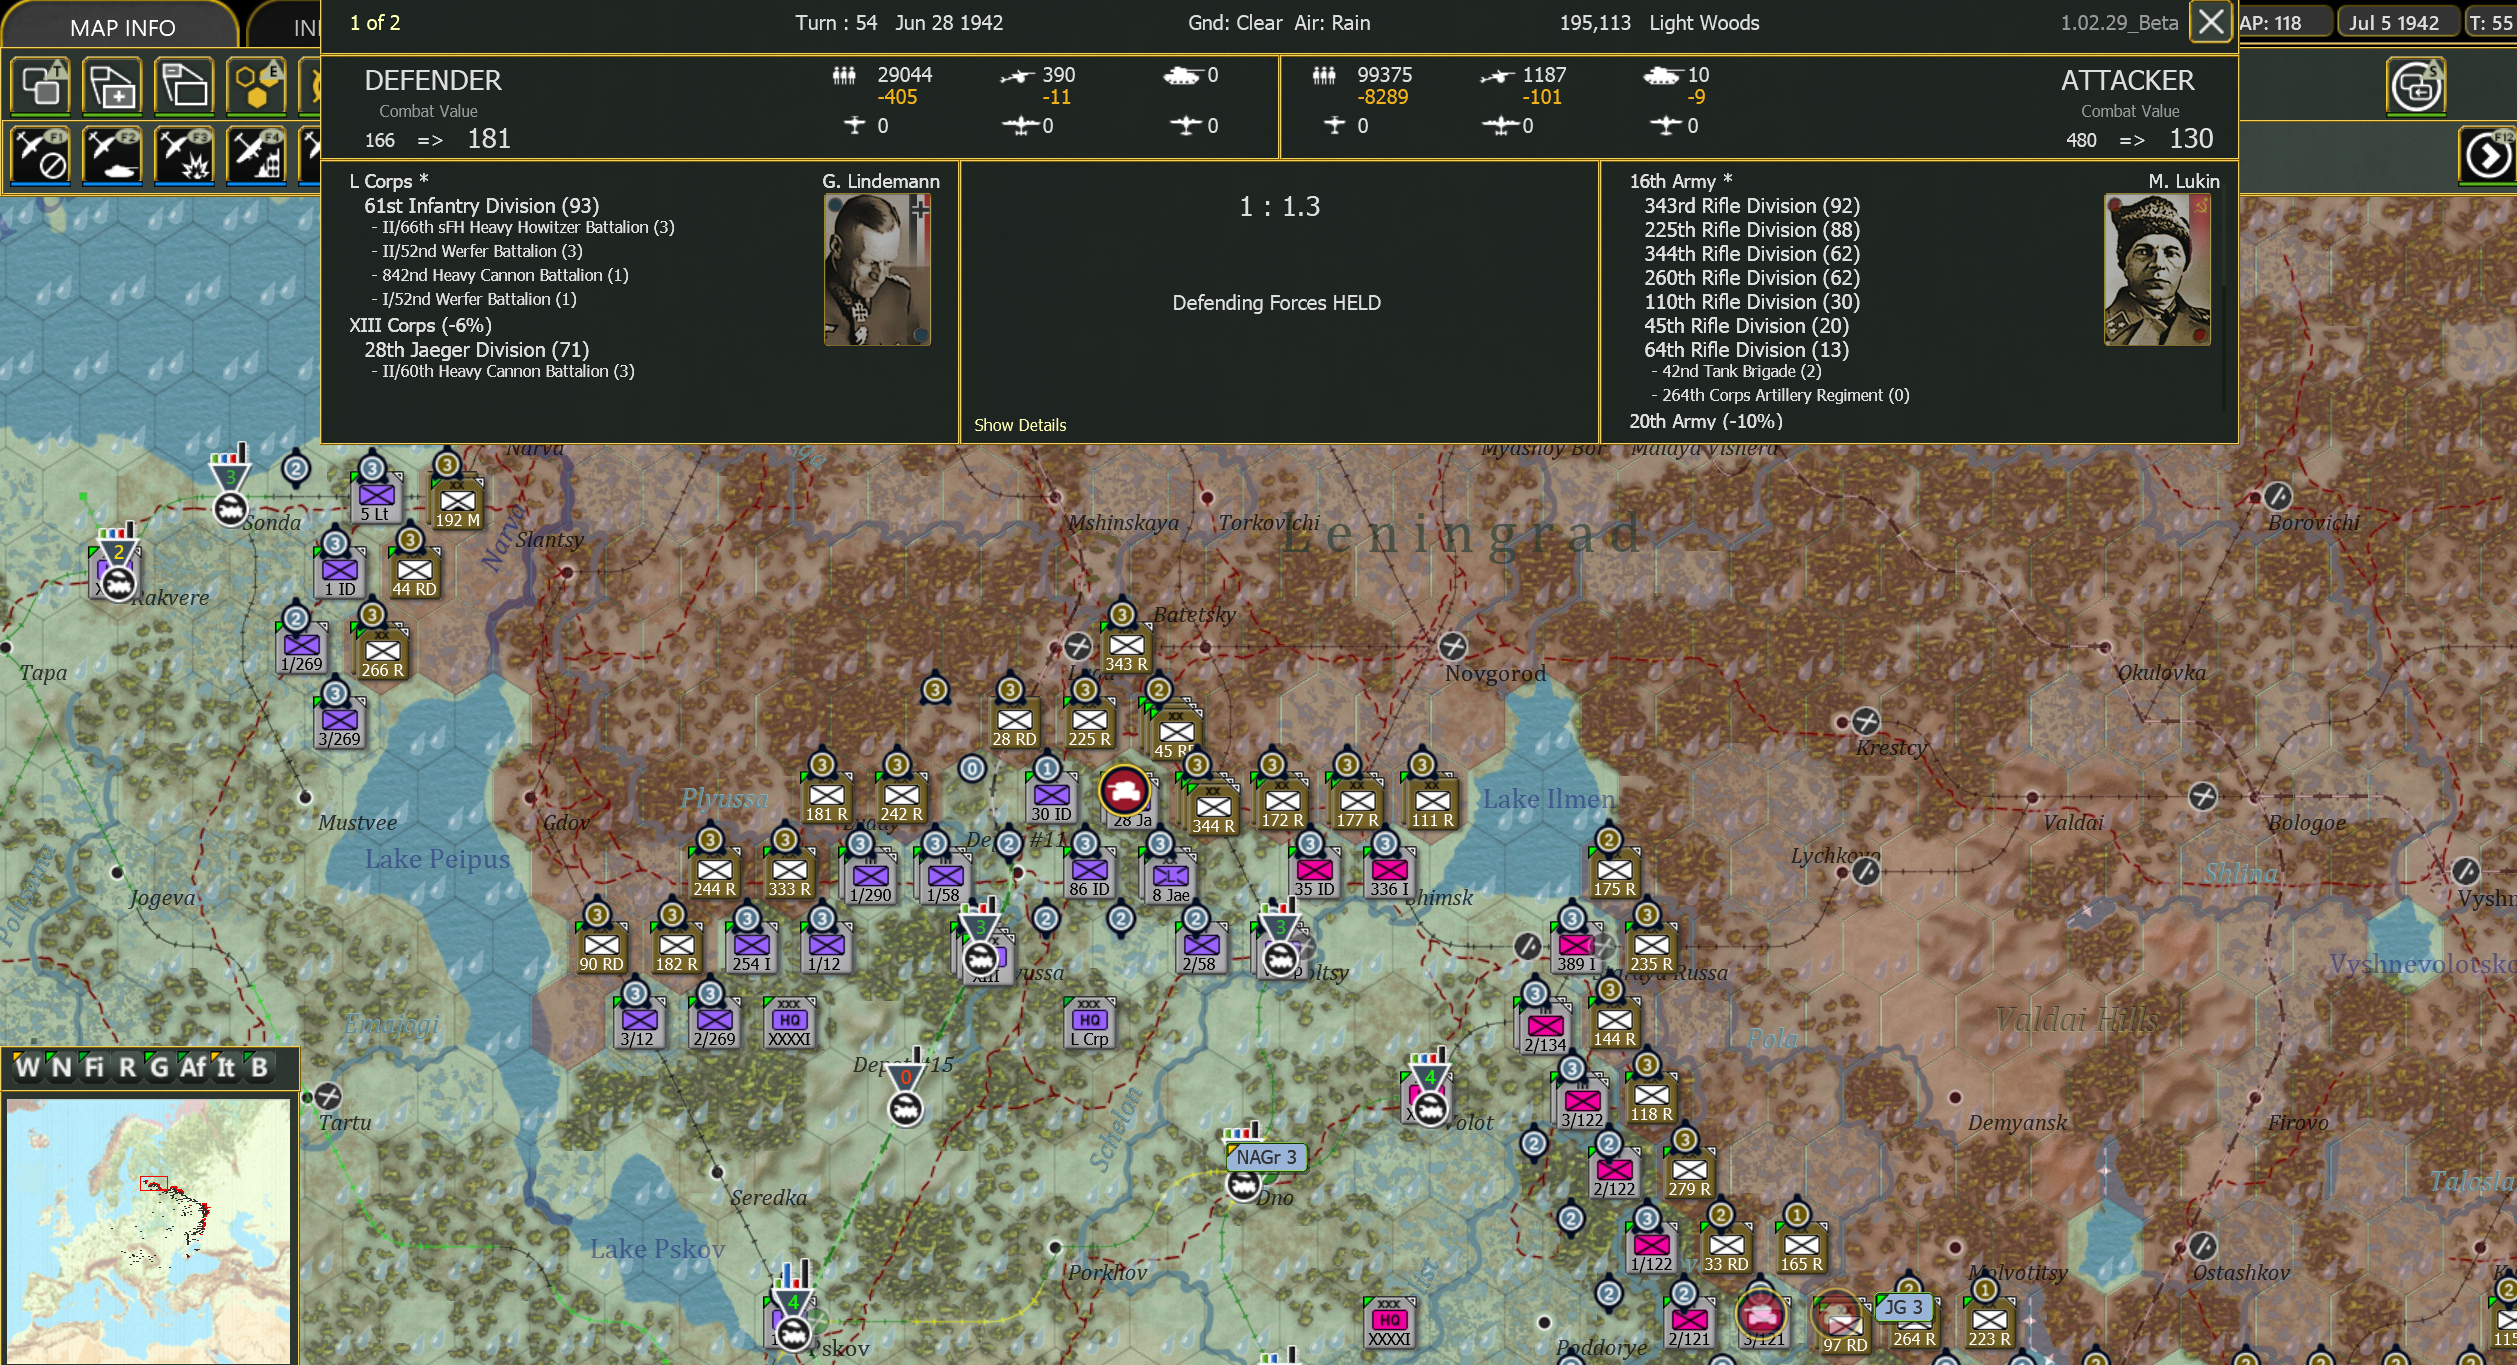Toggle the G overlay in minimap filter bar
The image size is (2517, 1365).
pyautogui.click(x=156, y=1067)
